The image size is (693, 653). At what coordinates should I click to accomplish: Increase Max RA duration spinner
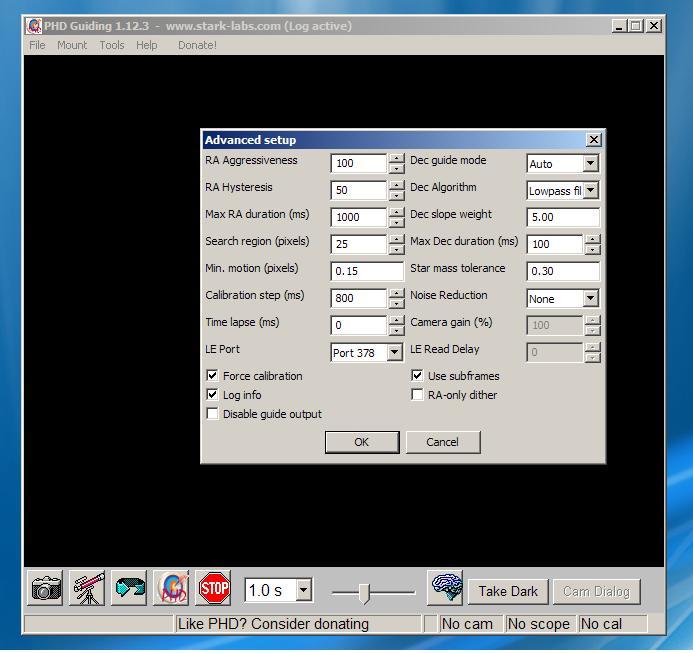(x=396, y=212)
